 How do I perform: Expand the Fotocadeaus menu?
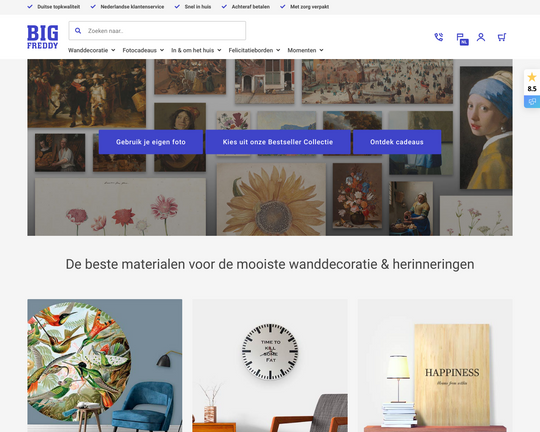pyautogui.click(x=143, y=50)
